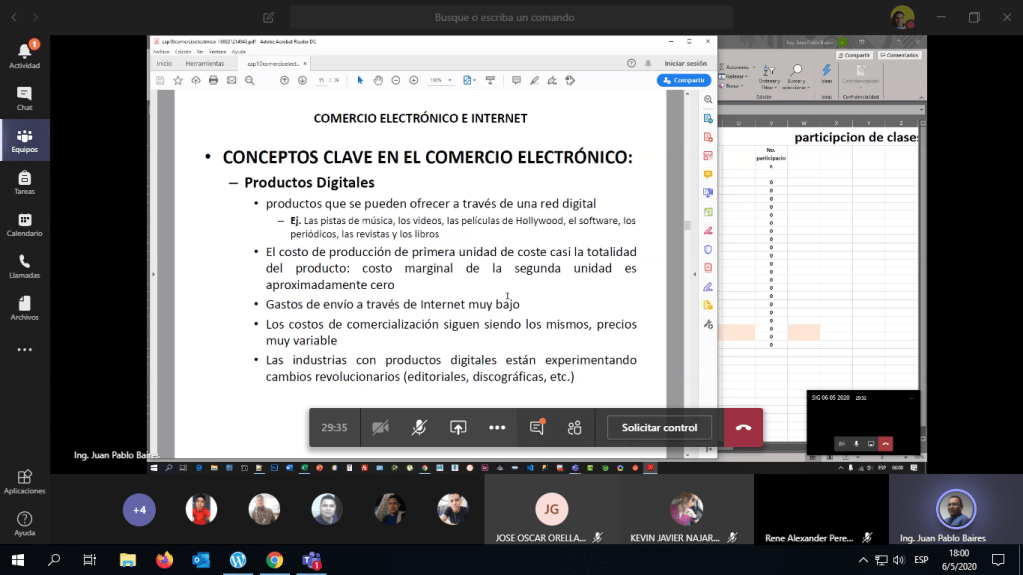Open more actions menu in call bar
Screen dimensions: 1023x575
tap(497, 428)
